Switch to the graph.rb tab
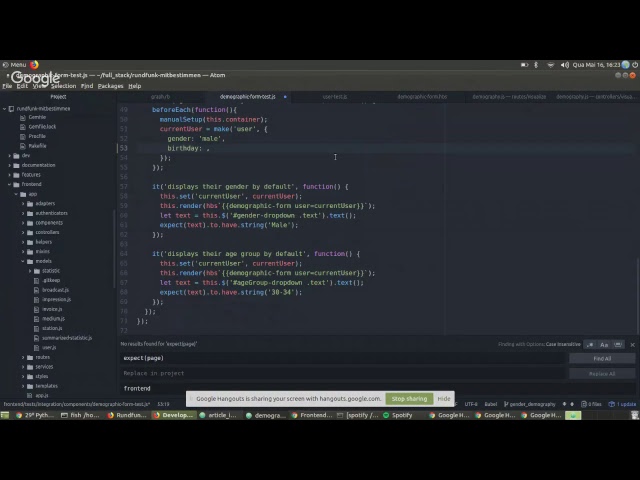 coord(160,97)
